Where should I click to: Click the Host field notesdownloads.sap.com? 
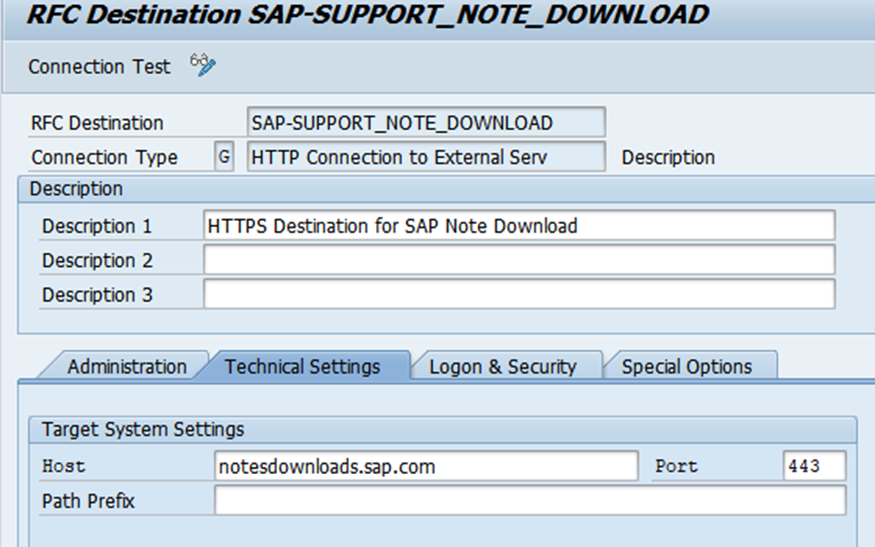click(x=426, y=466)
